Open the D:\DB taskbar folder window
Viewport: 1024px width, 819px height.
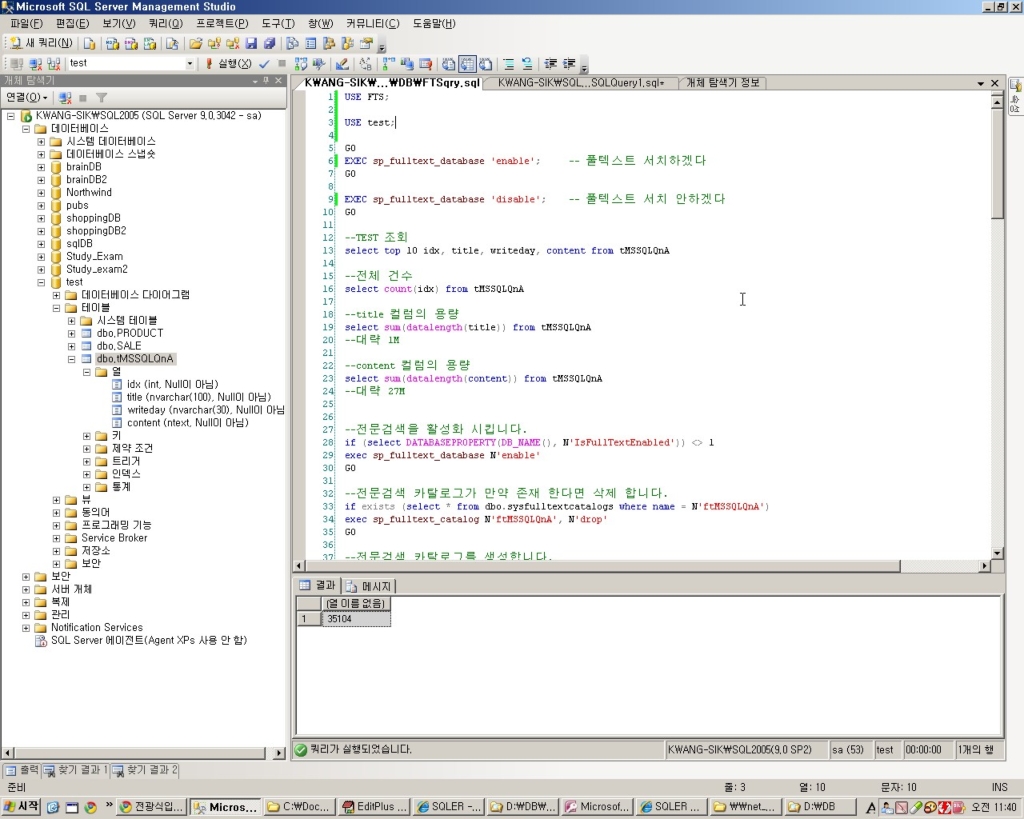[x=818, y=807]
